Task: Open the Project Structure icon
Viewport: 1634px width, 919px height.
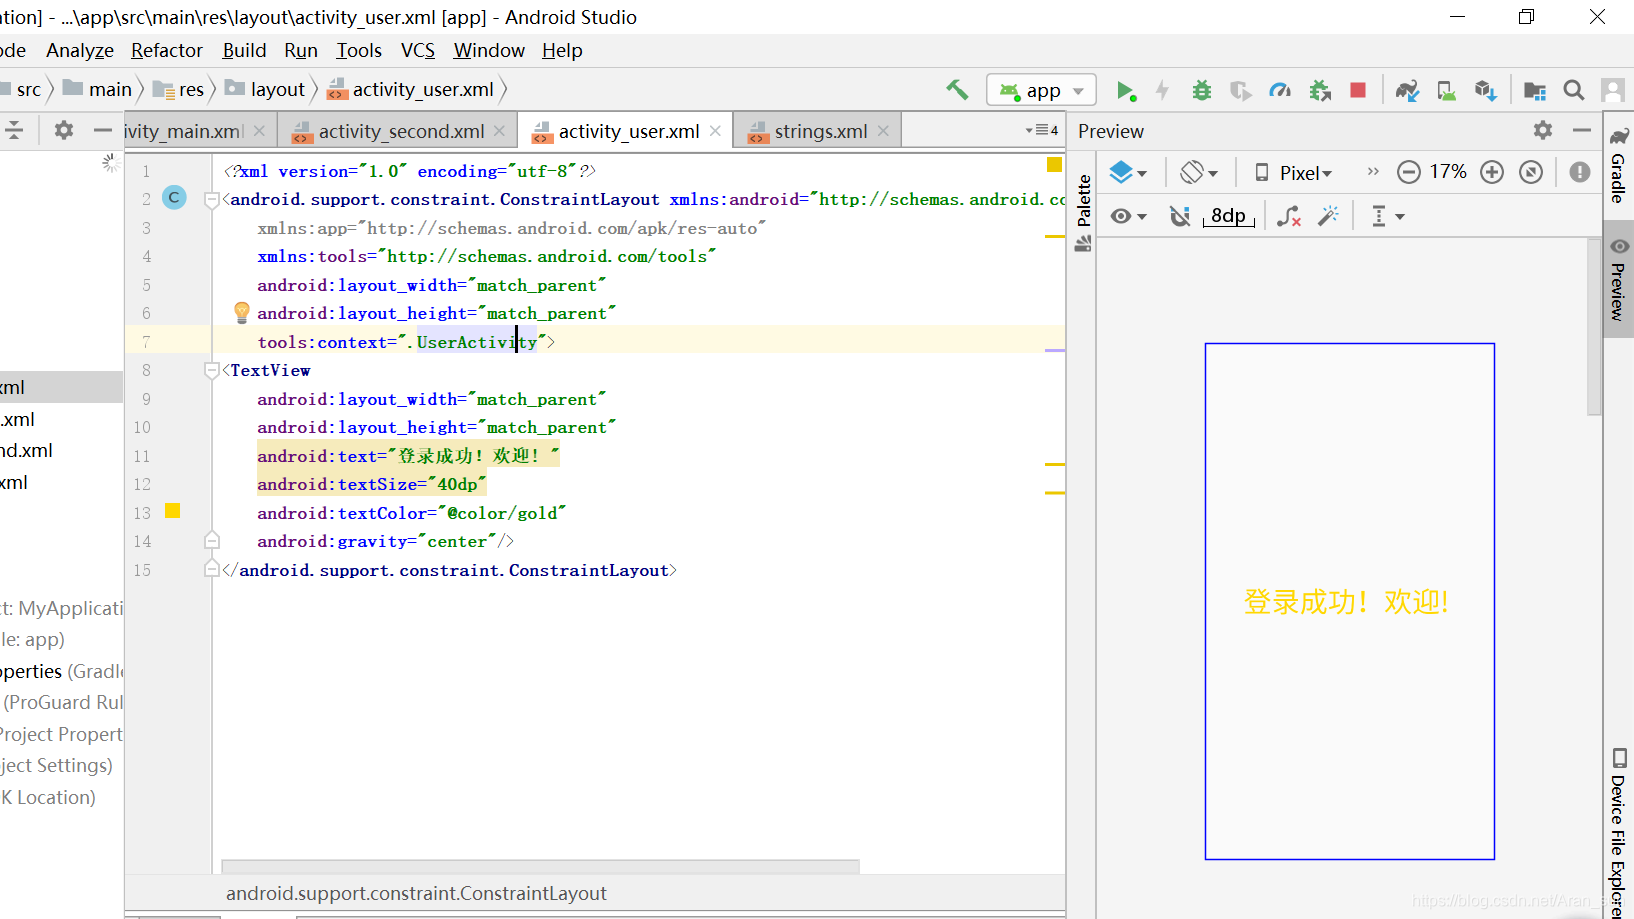Action: (1535, 91)
